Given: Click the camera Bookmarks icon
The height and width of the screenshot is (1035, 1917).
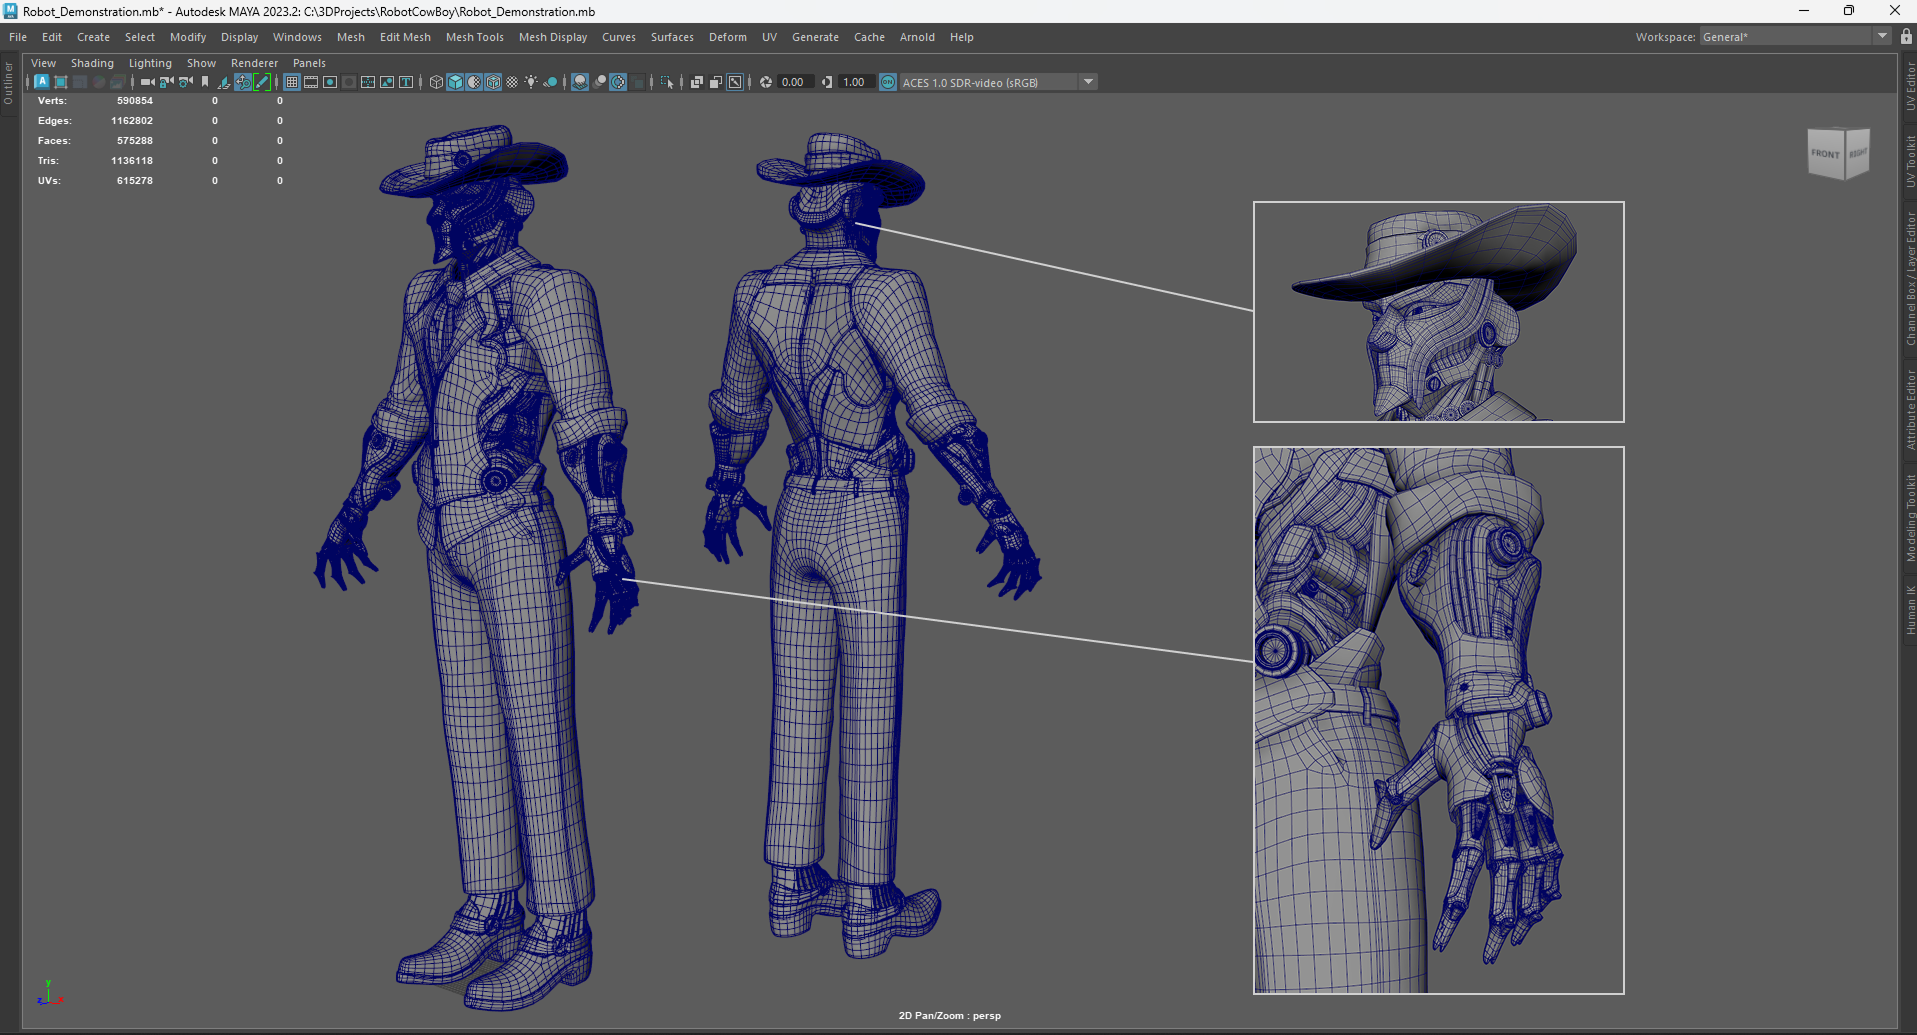Looking at the screenshot, I should point(205,82).
